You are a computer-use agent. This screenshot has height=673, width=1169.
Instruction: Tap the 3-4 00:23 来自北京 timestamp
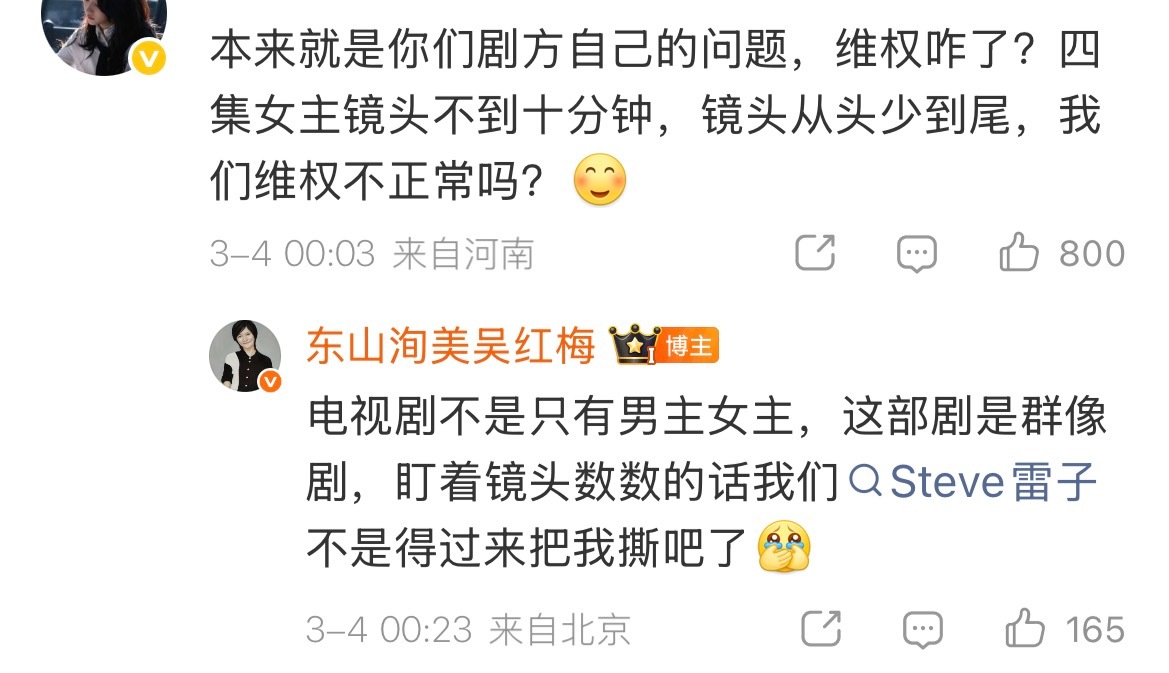coord(468,631)
